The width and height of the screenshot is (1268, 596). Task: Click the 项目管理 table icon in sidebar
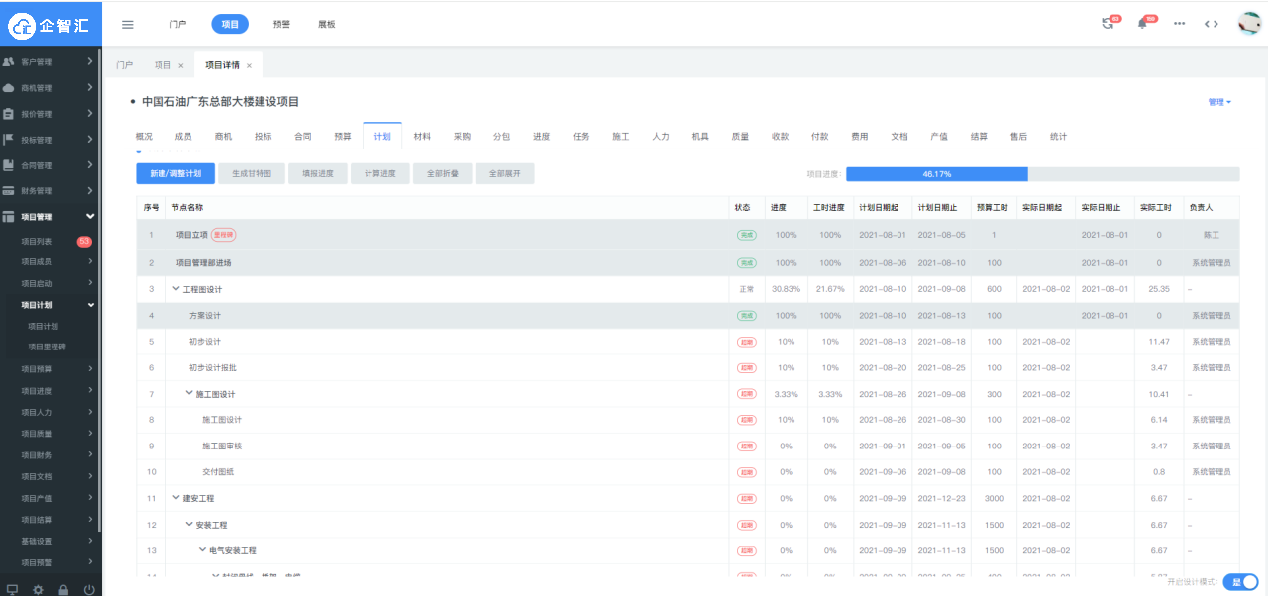pyautogui.click(x=9, y=217)
